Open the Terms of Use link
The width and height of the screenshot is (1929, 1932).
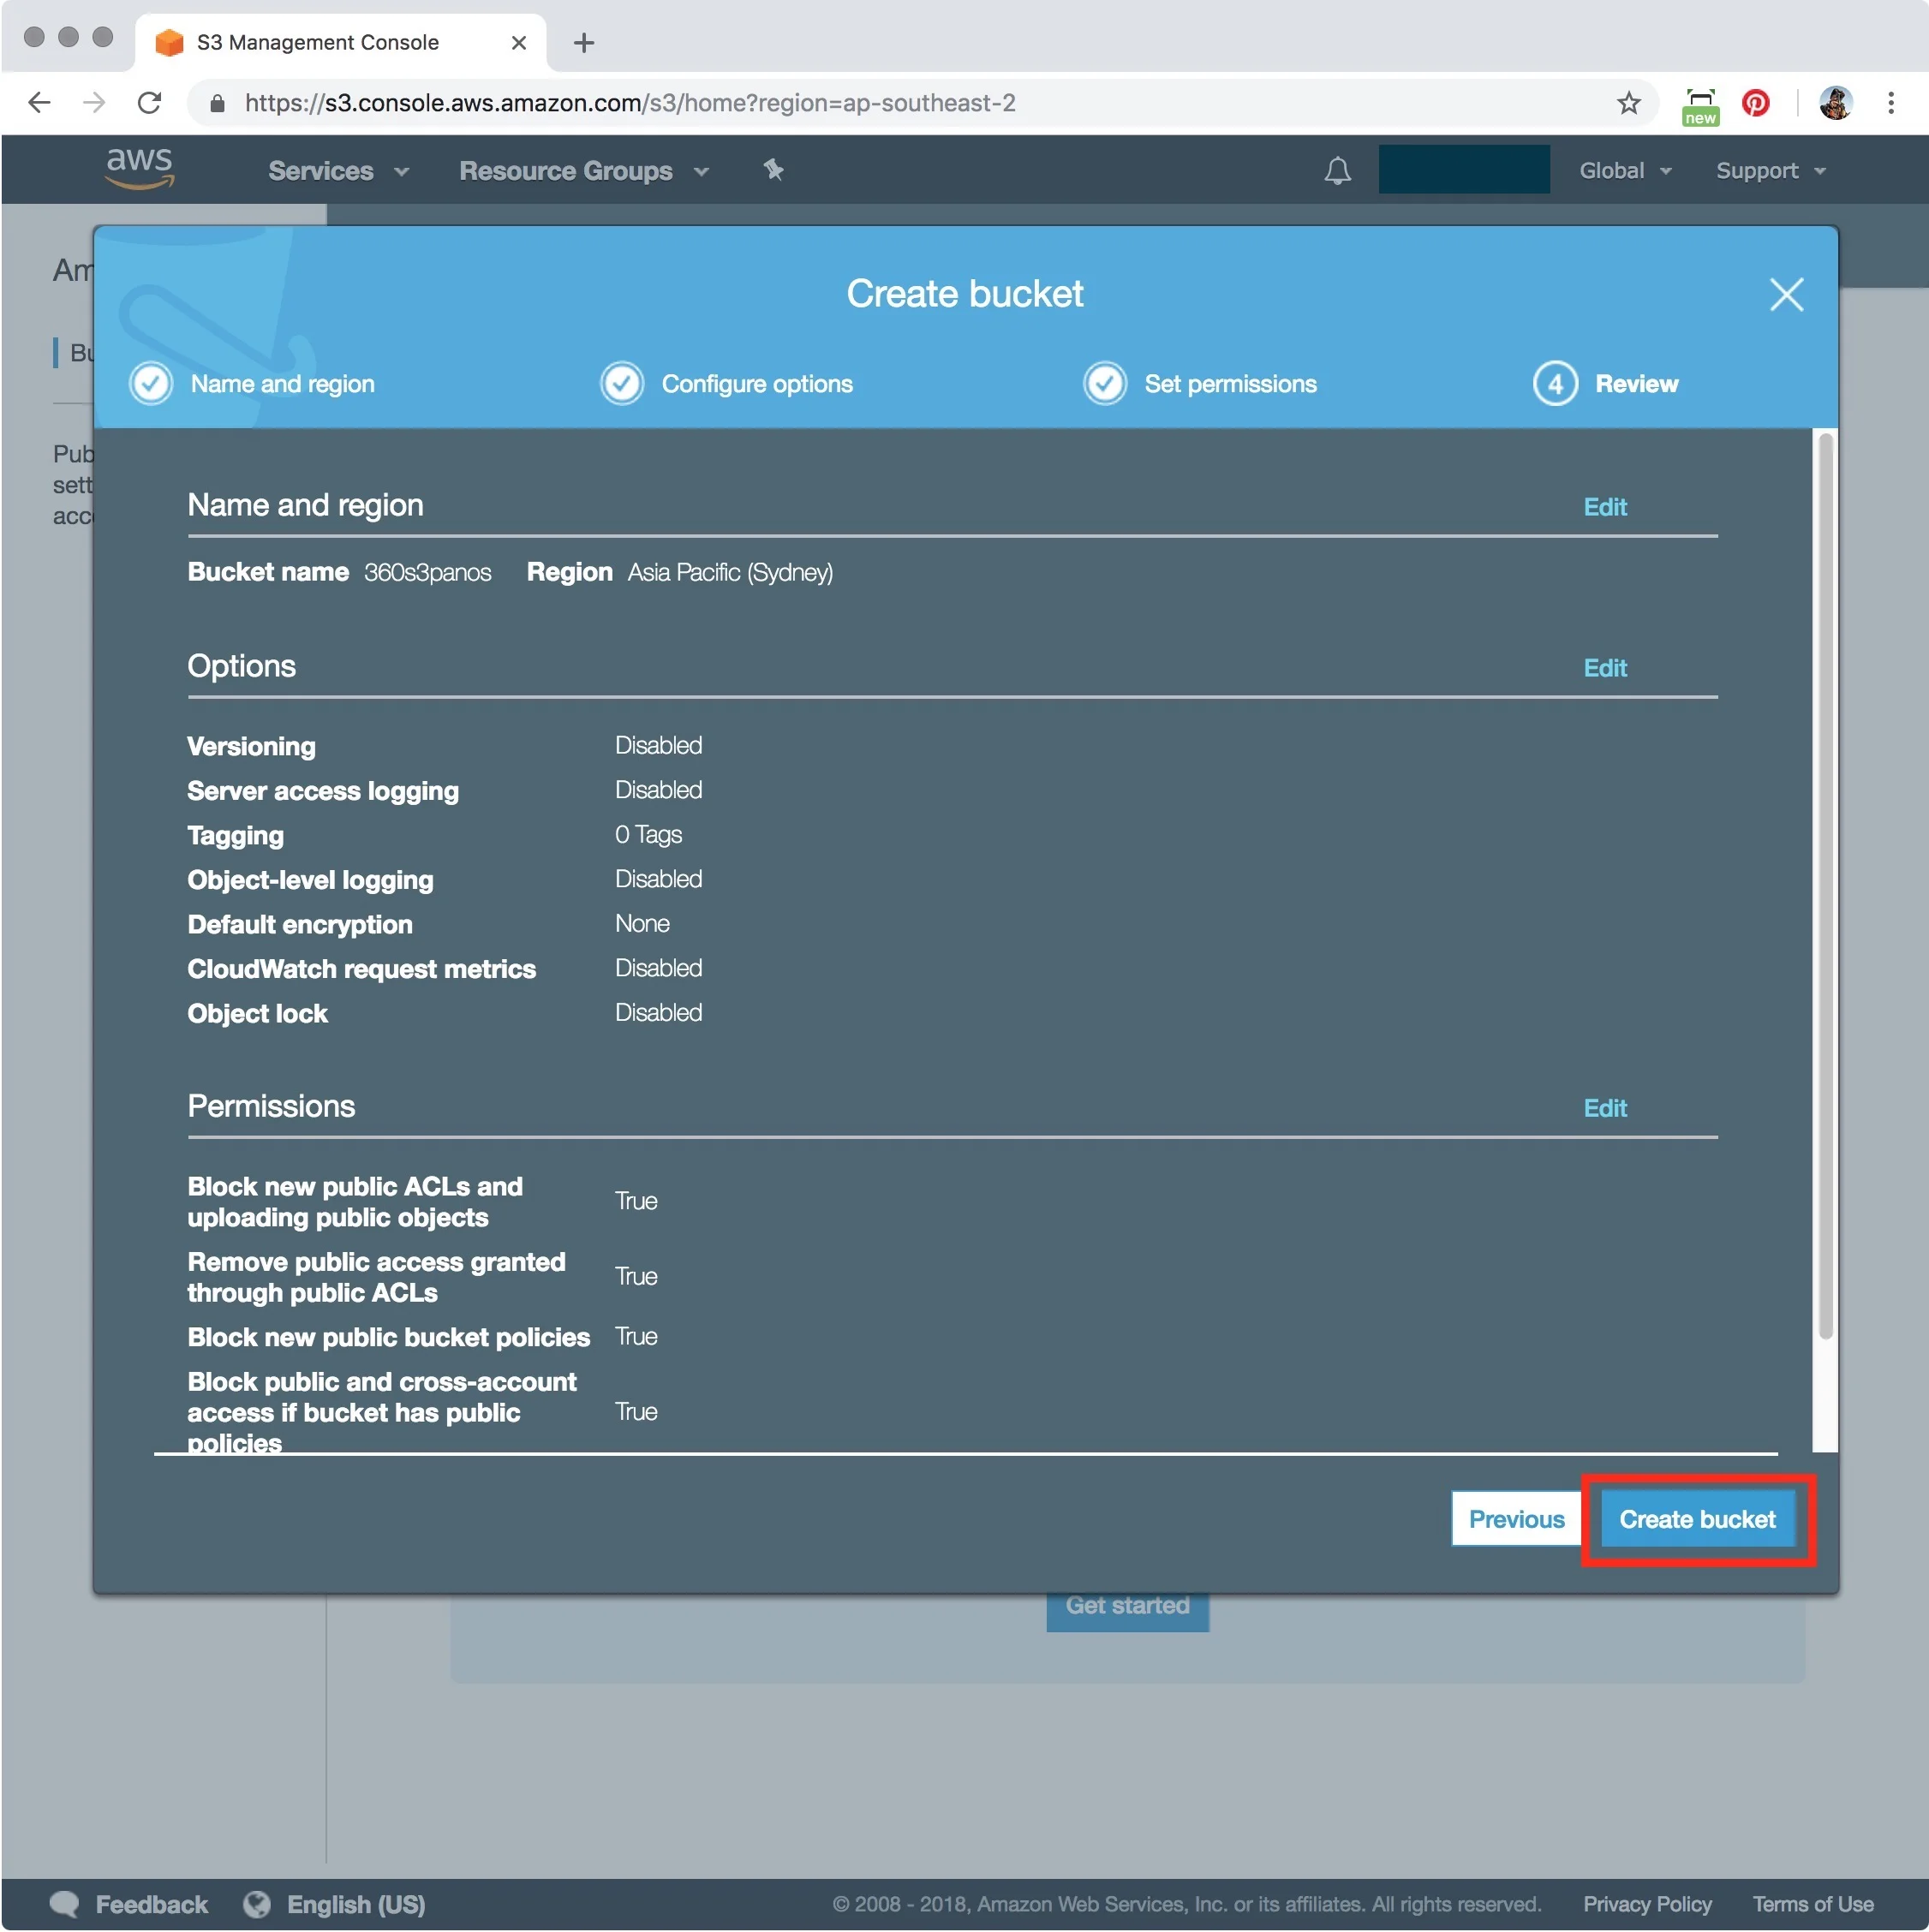point(1813,1904)
